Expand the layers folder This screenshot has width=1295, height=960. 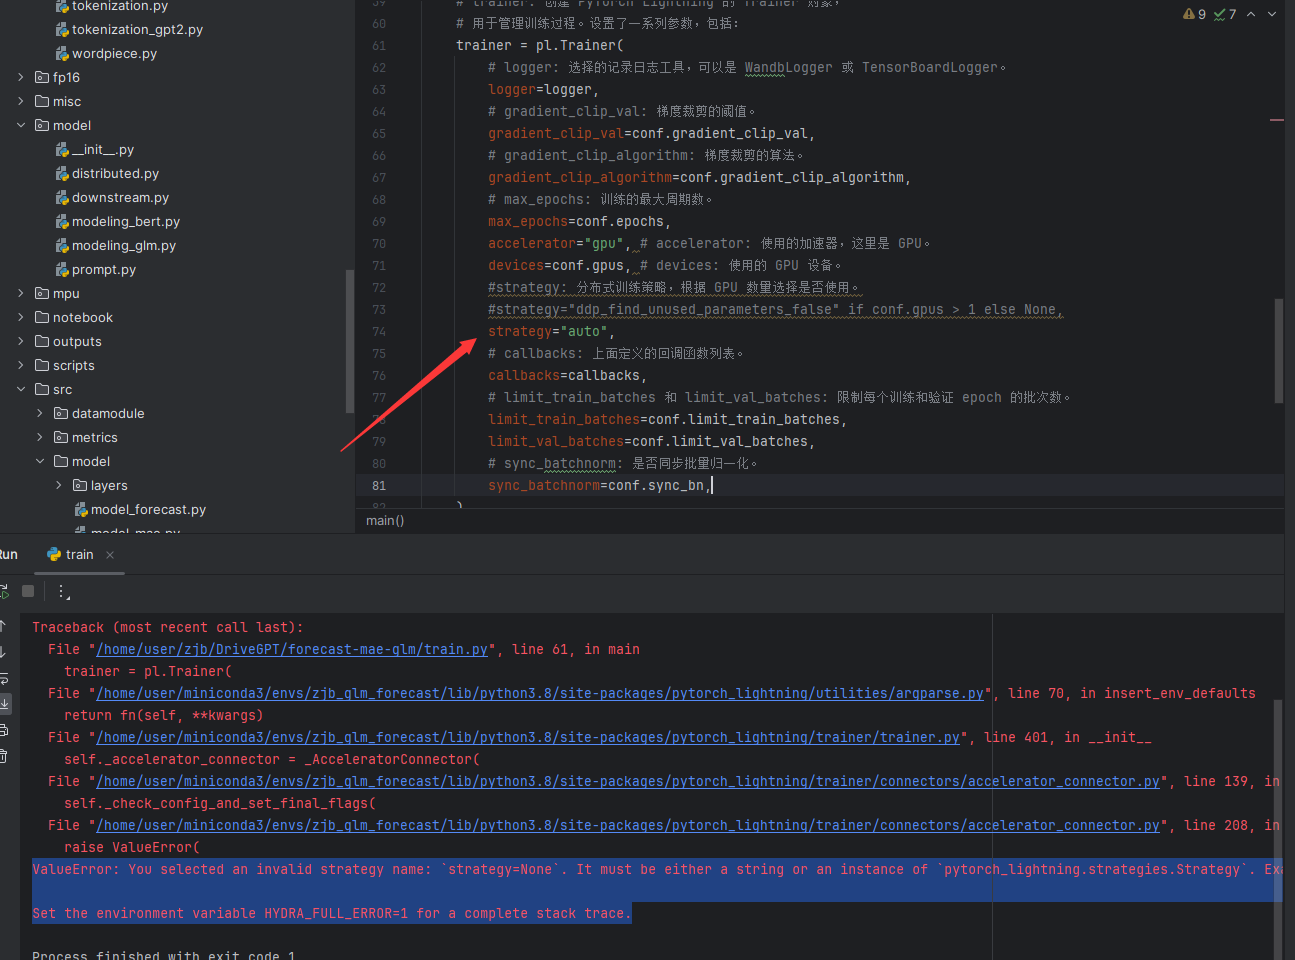(x=59, y=485)
